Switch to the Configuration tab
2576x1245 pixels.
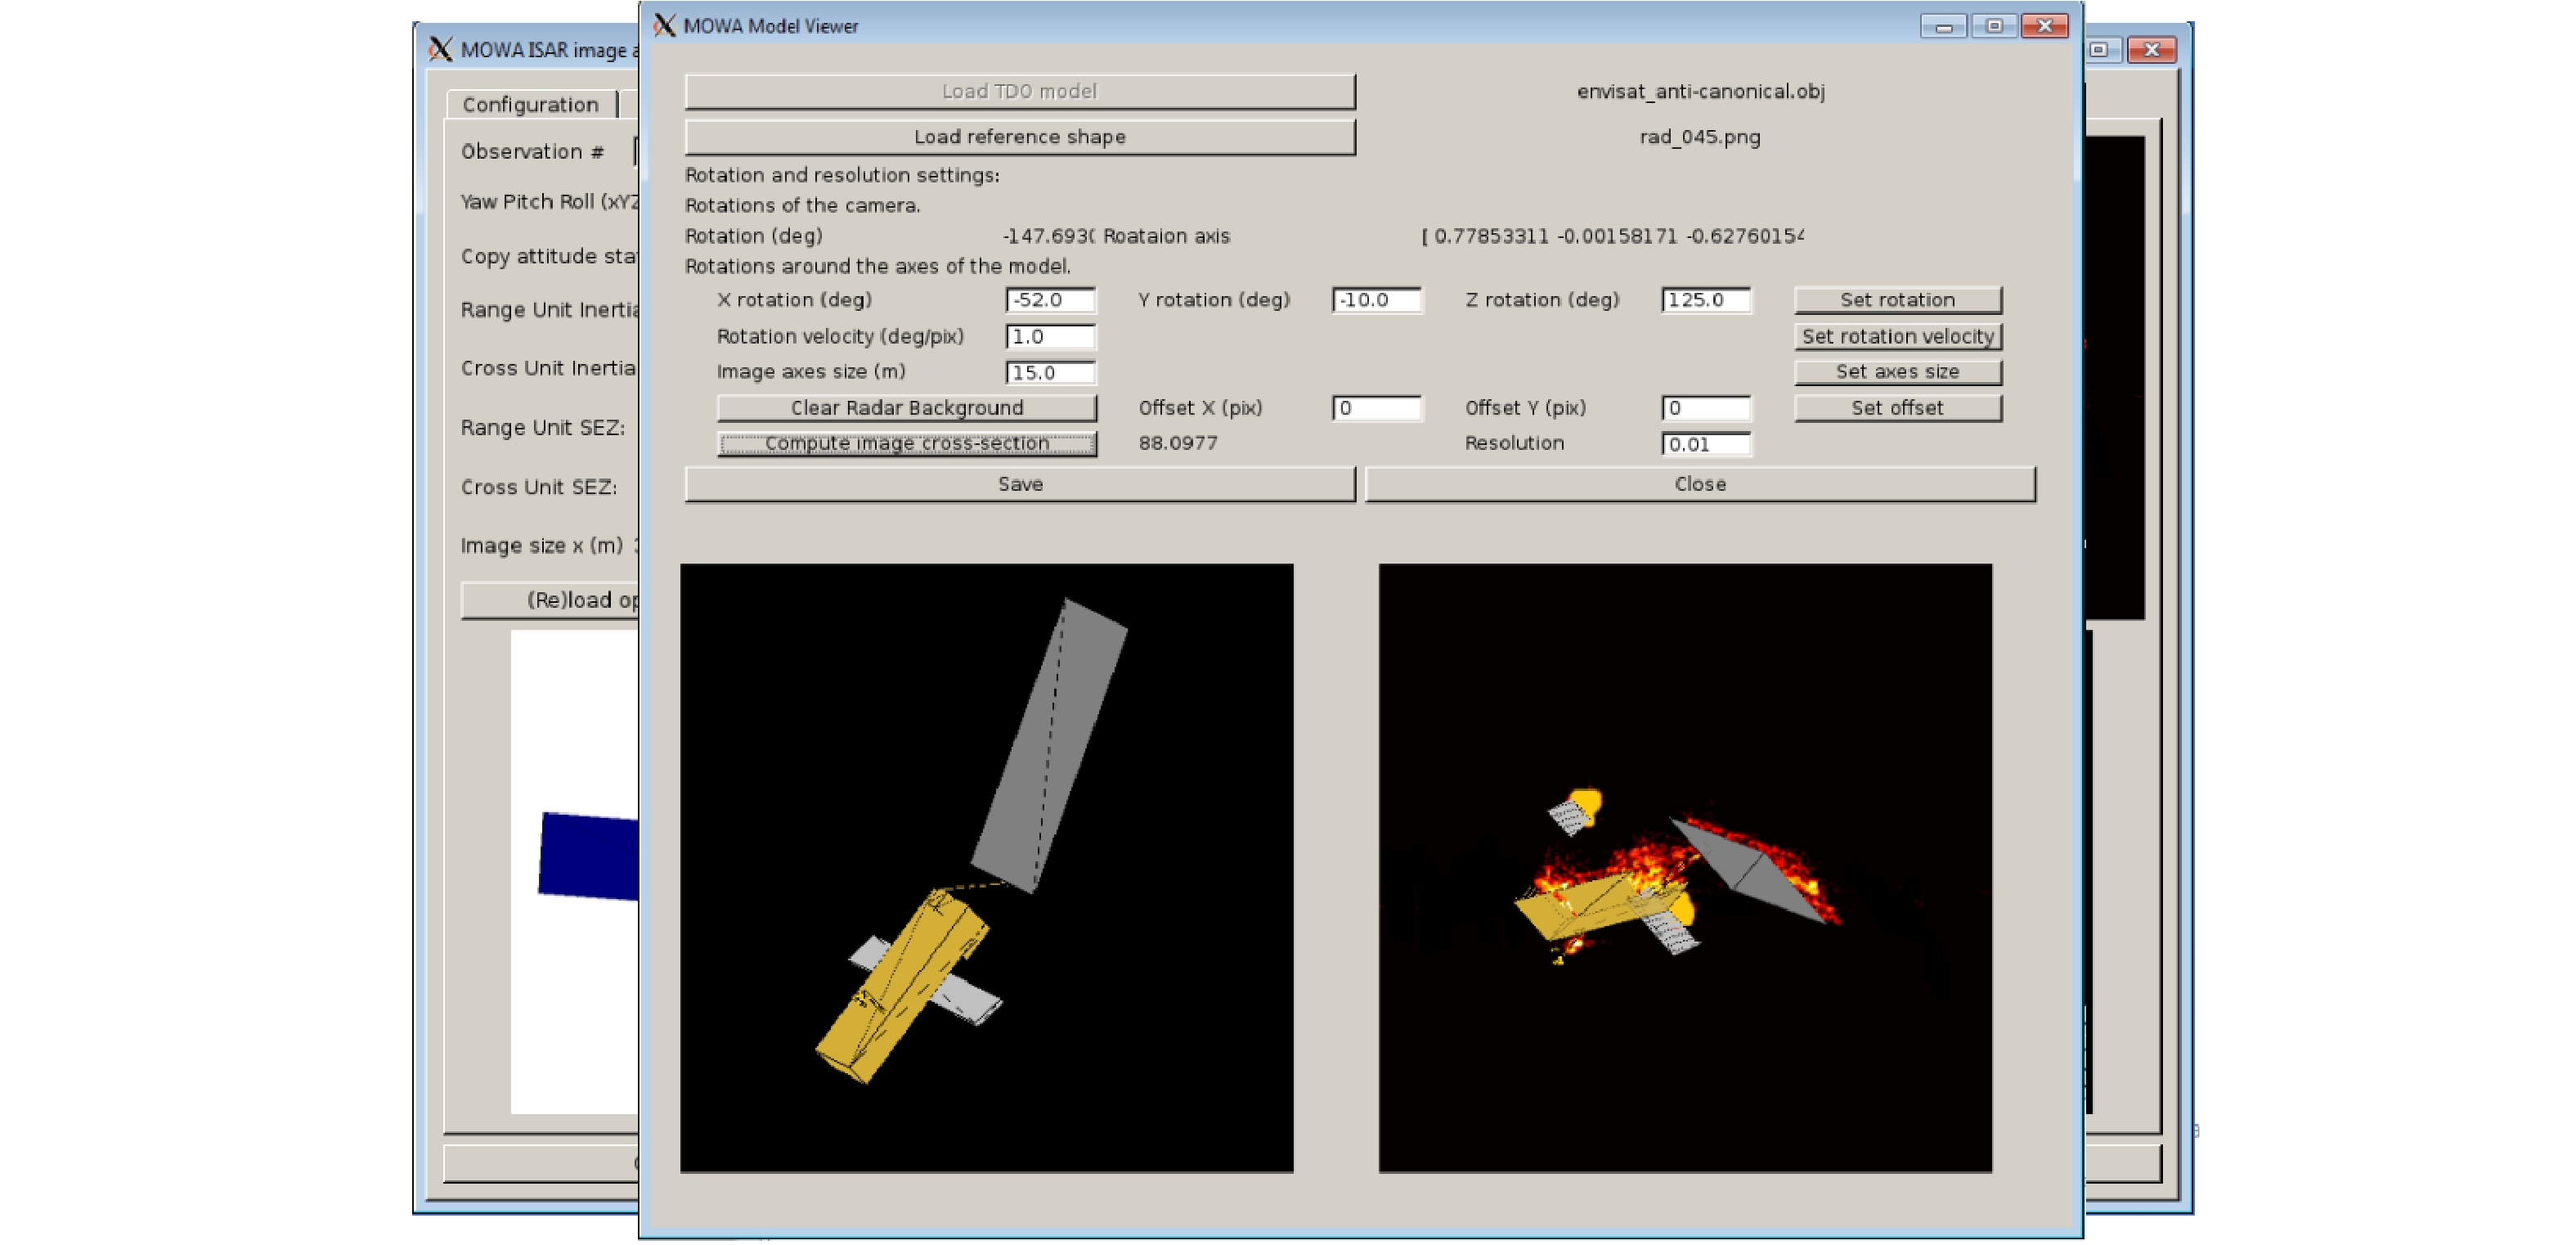pos(530,105)
